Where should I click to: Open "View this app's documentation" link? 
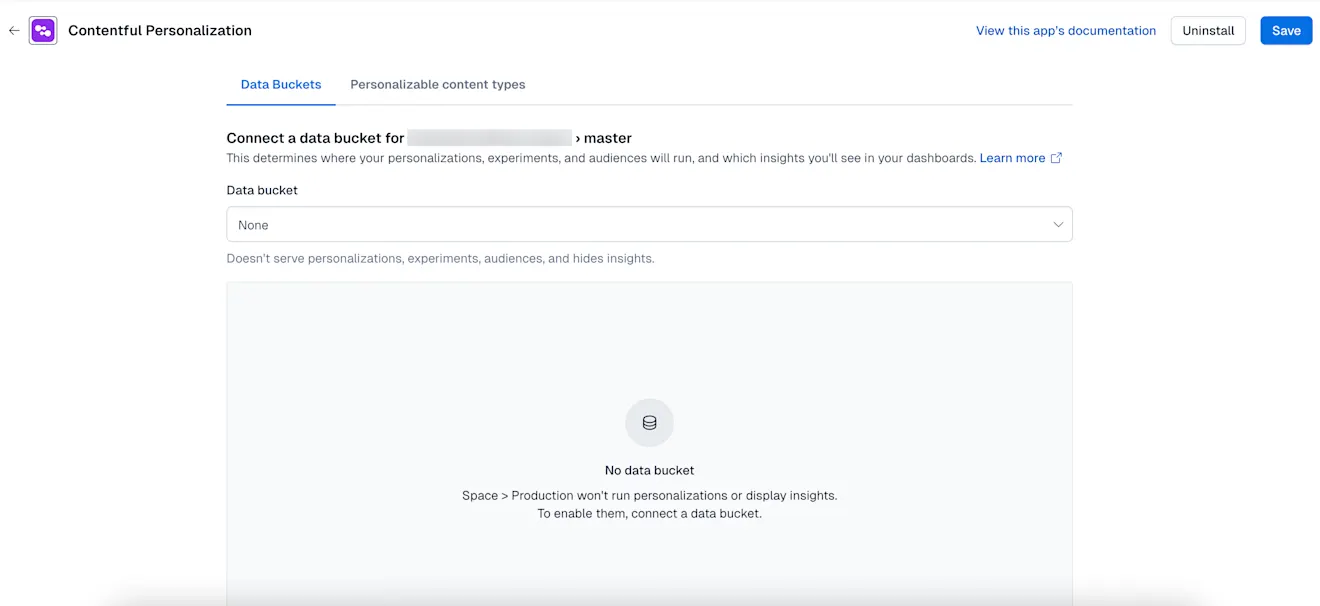pyautogui.click(x=1065, y=30)
